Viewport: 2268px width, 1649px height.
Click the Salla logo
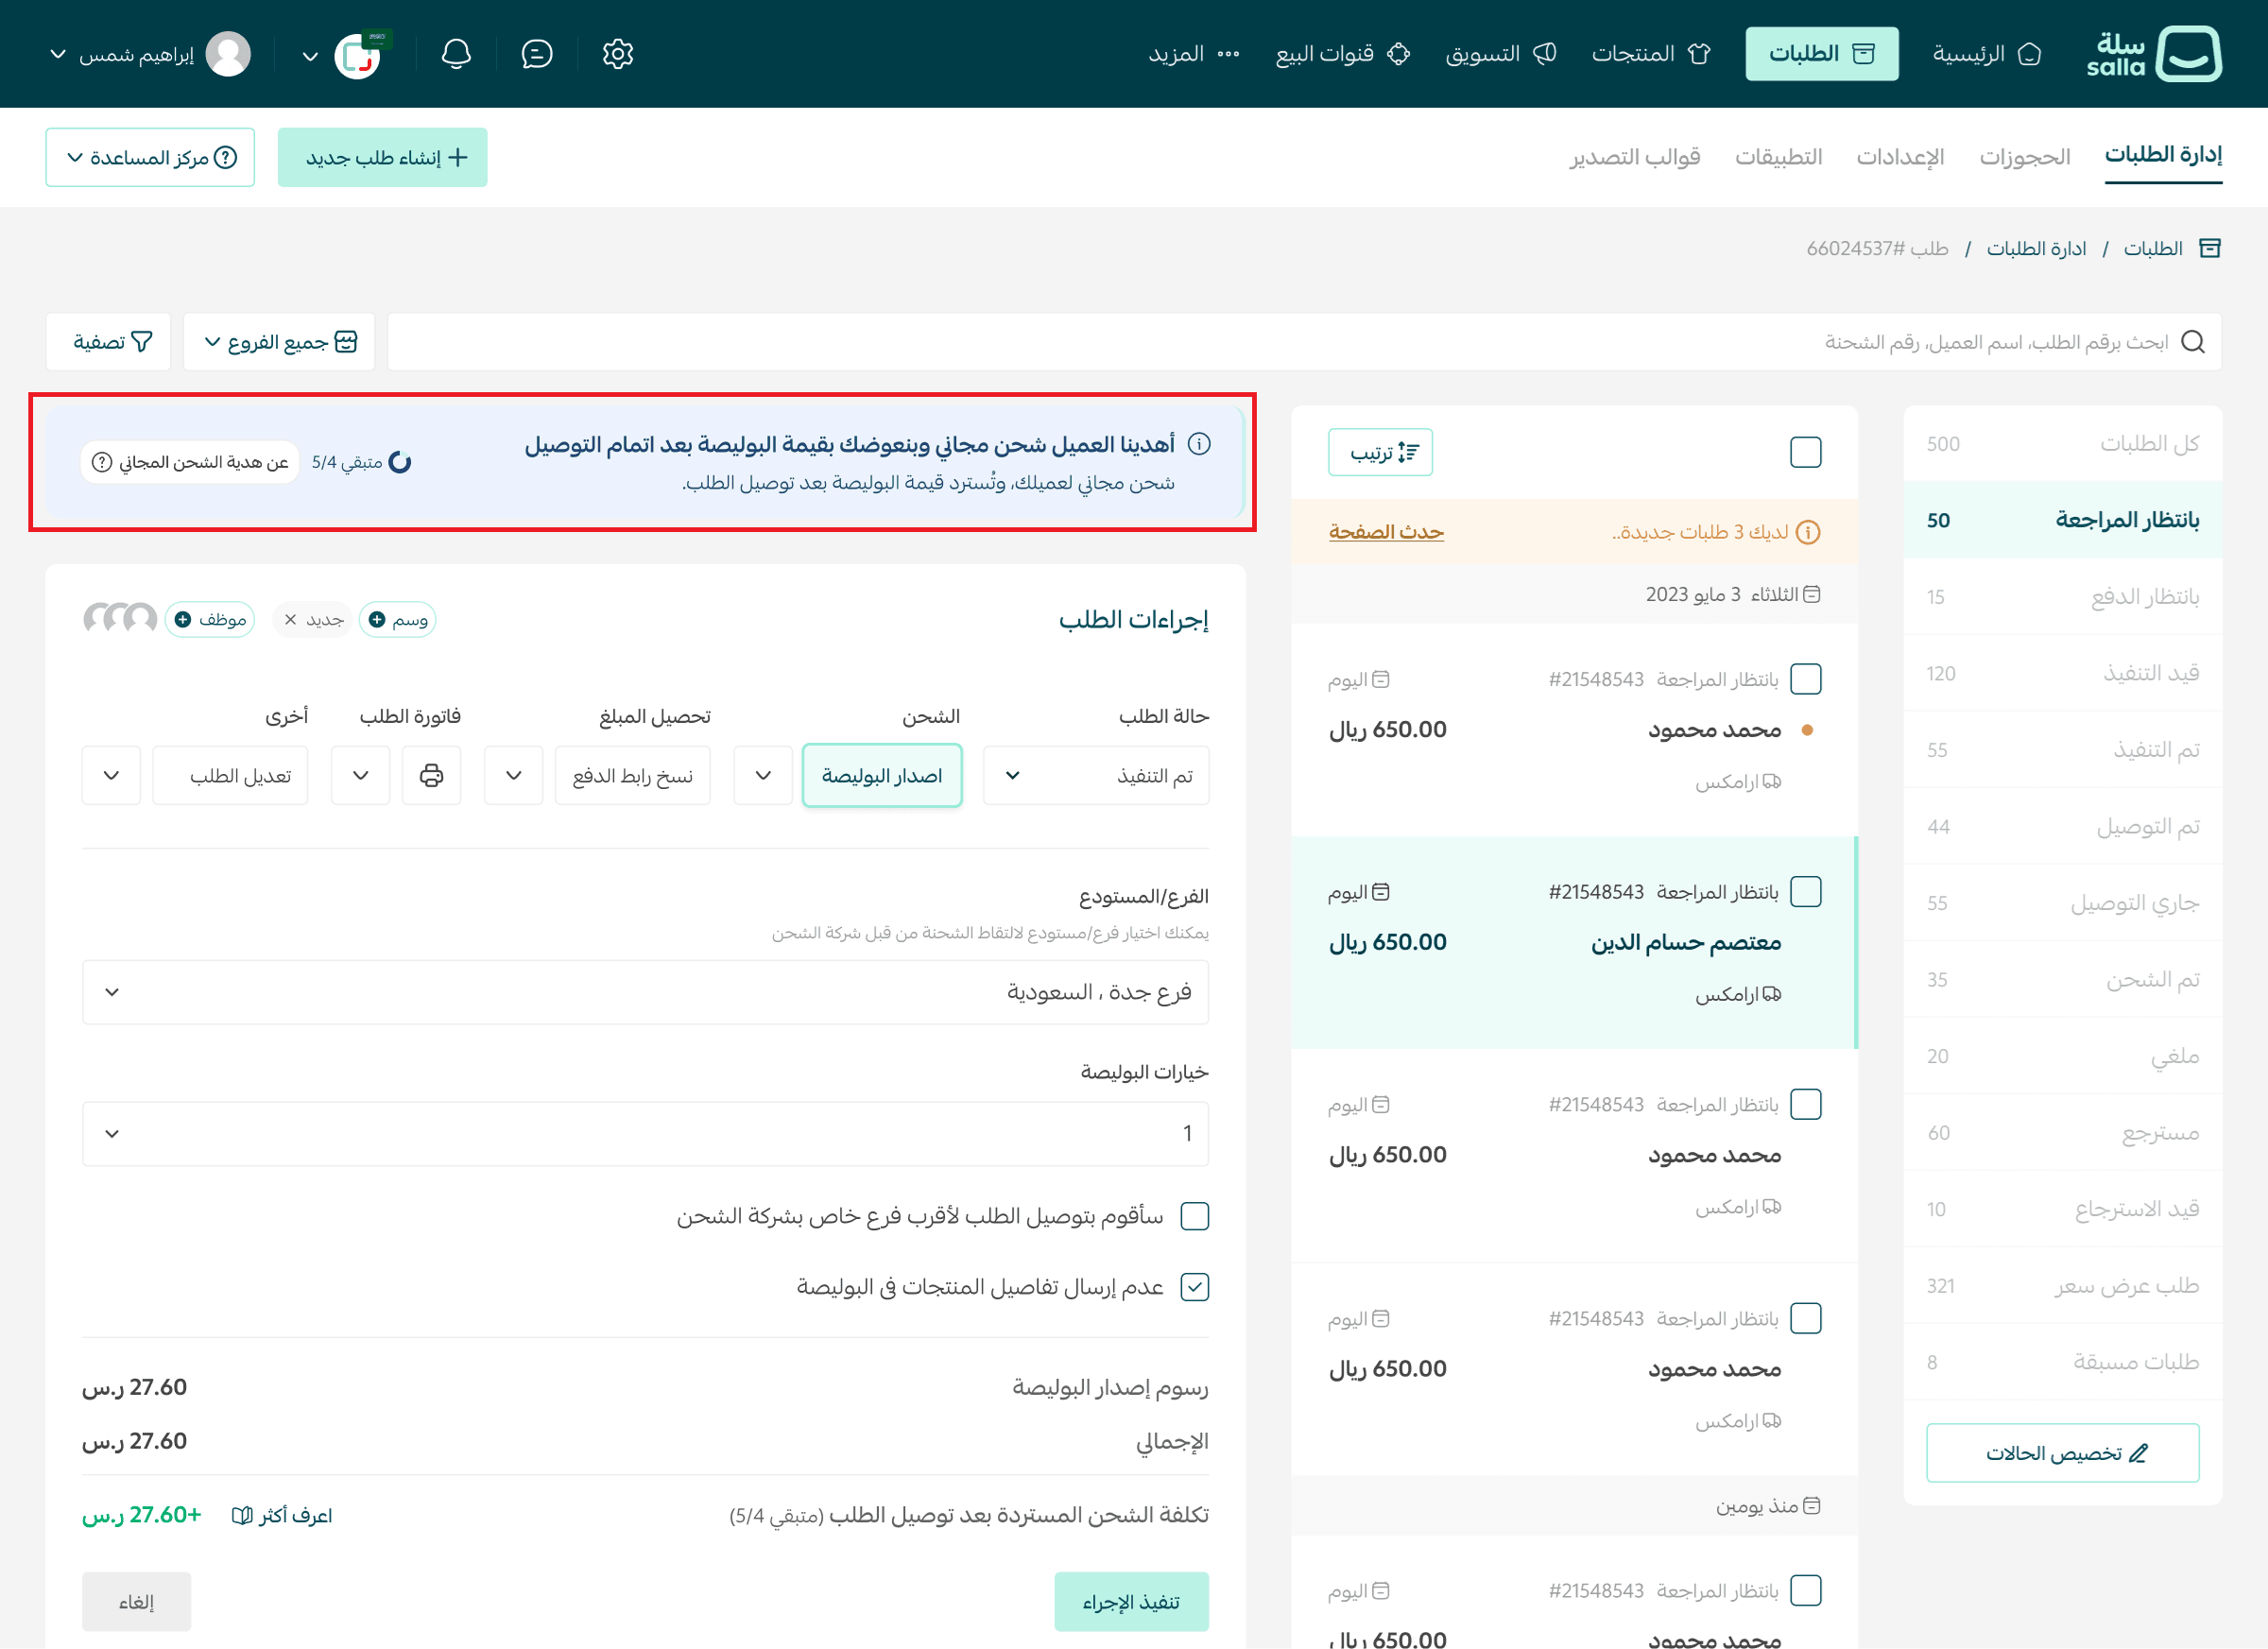2154,54
